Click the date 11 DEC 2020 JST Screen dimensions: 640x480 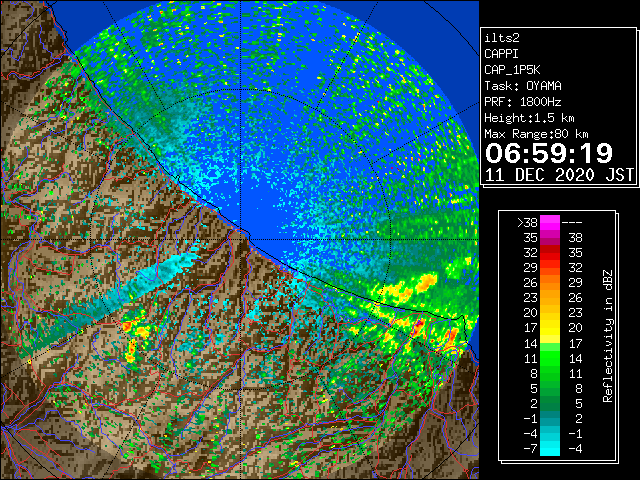tap(559, 175)
